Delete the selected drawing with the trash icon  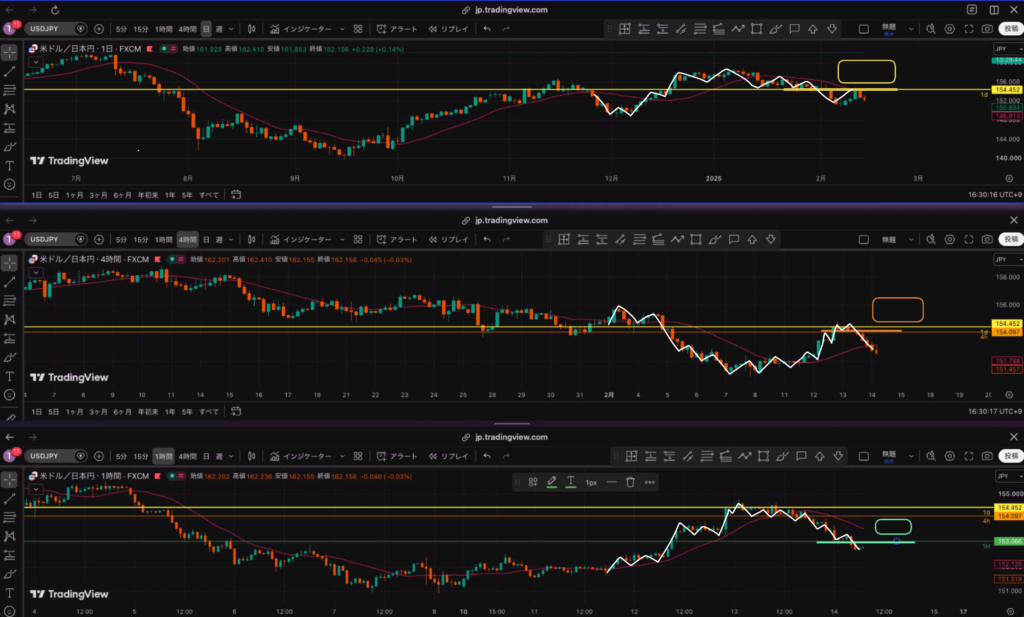[x=630, y=482]
